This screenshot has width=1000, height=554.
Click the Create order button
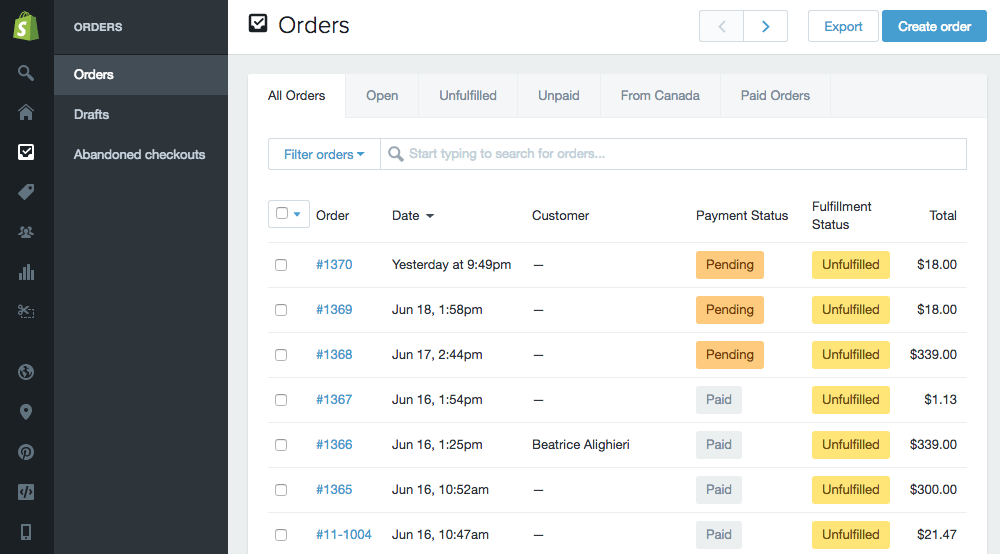pyautogui.click(x=934, y=26)
